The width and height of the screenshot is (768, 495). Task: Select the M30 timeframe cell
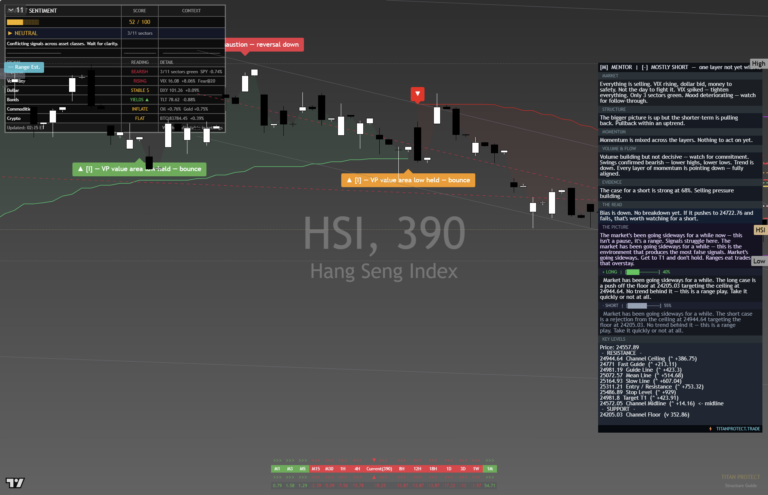click(x=329, y=469)
